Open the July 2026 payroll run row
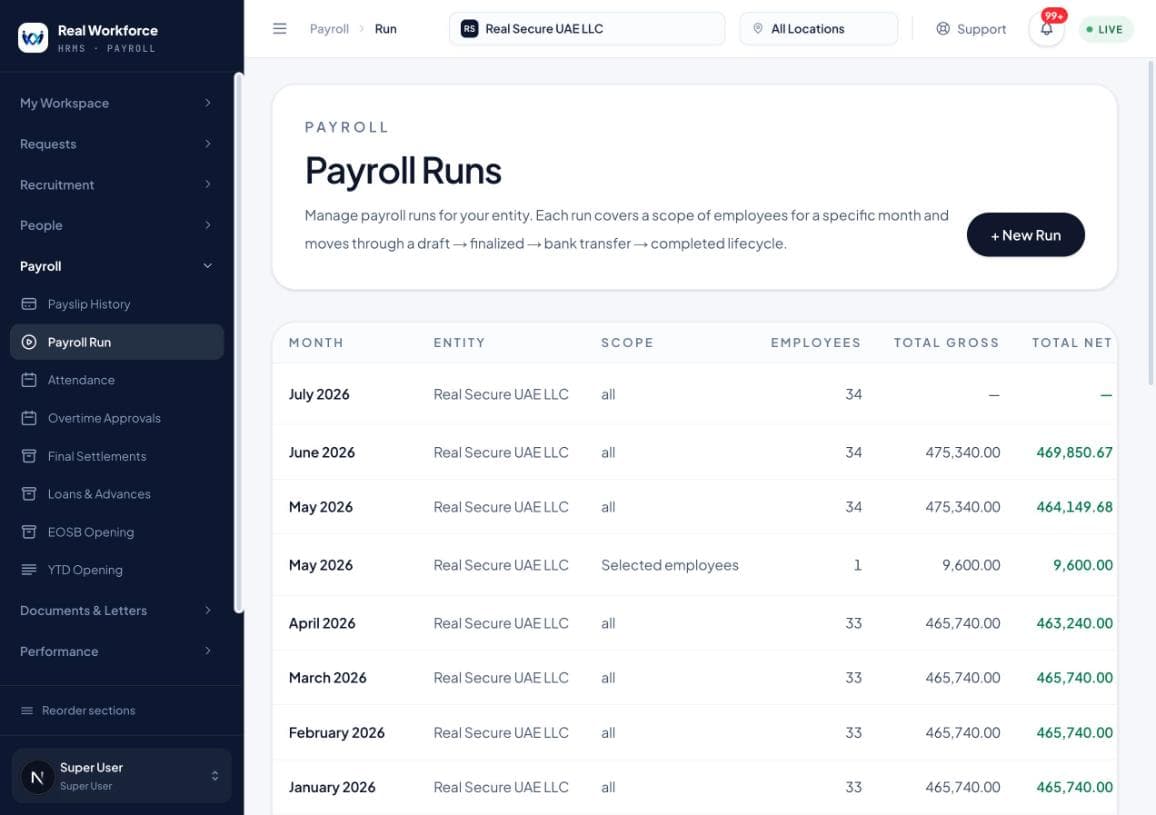 [x=694, y=394]
